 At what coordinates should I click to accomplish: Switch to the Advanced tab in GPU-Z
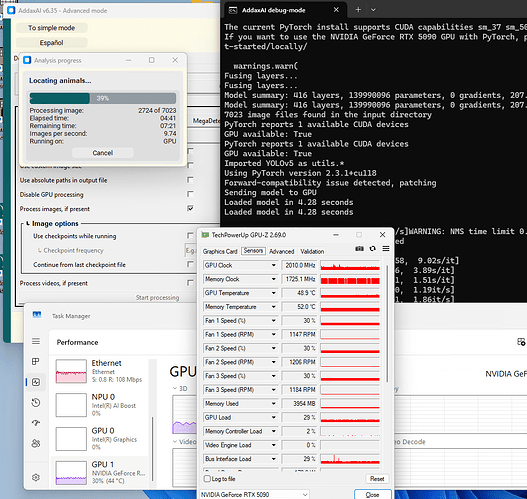(282, 251)
